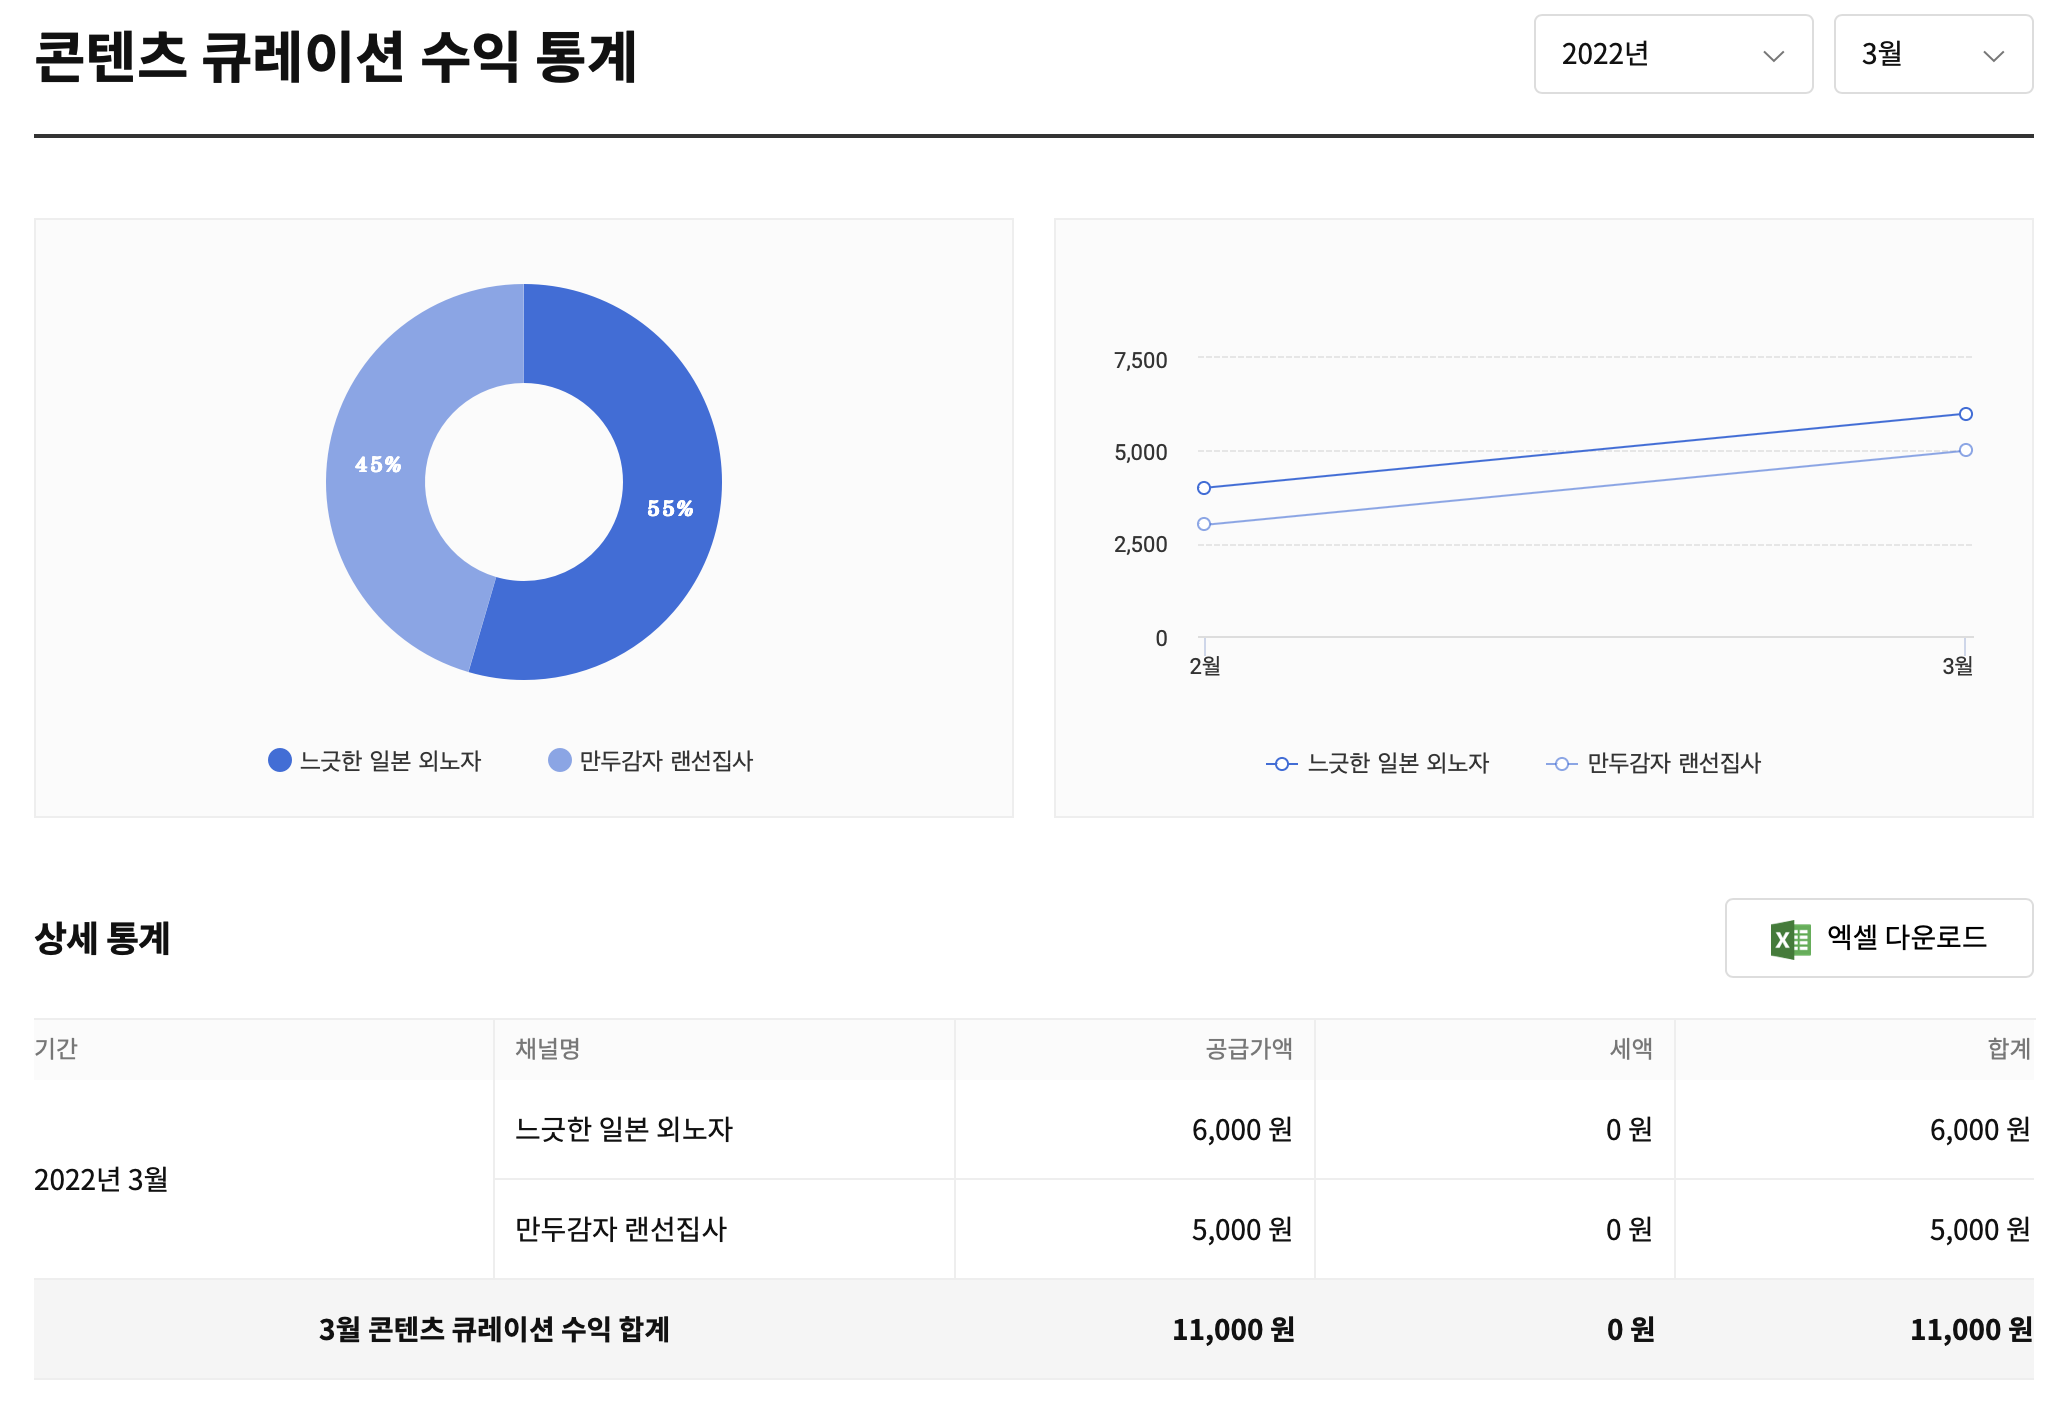Click the light blue 3월 data point
The image size is (2066, 1404).
pos(1965,450)
